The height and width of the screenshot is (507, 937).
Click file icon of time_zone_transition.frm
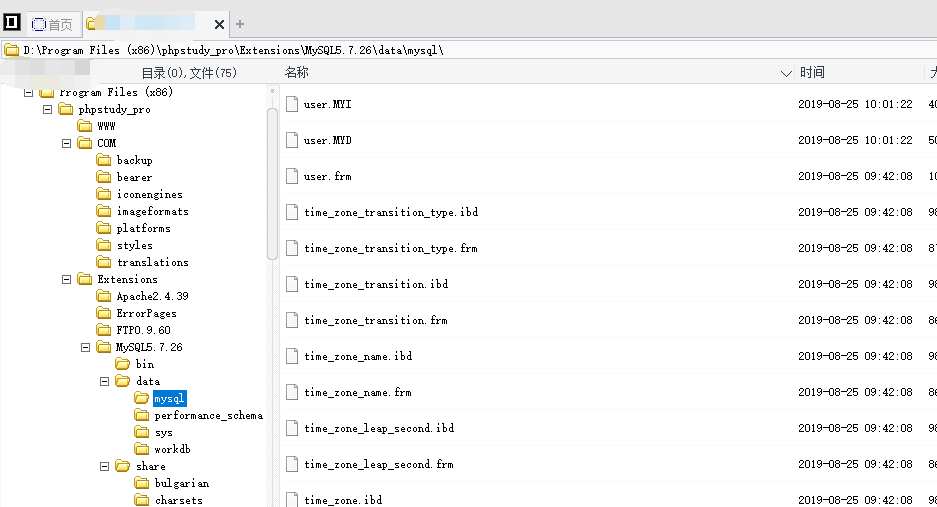tap(292, 320)
